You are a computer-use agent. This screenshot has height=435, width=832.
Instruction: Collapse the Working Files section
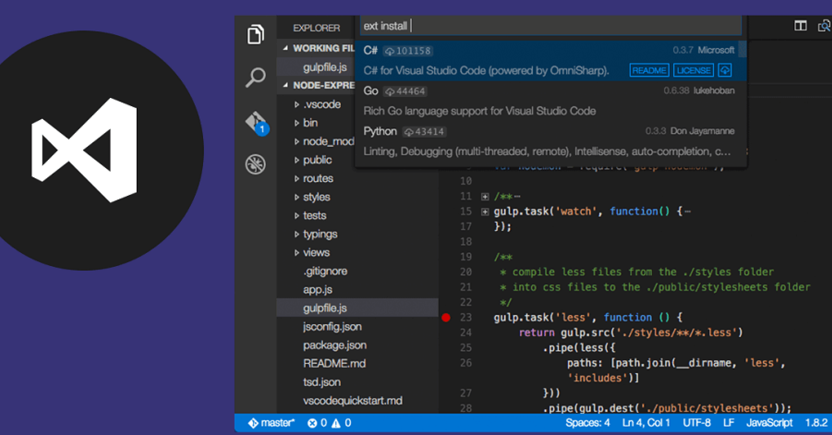pos(286,47)
